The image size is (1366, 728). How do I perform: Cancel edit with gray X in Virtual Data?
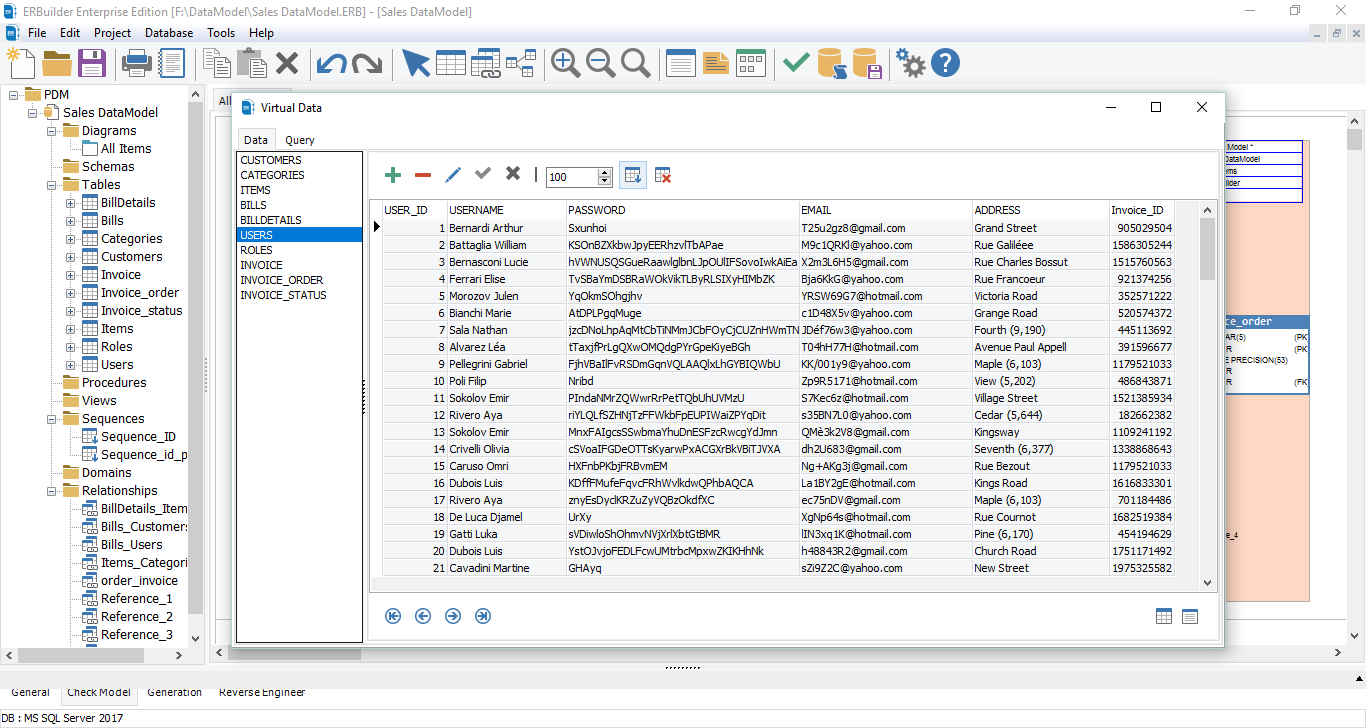click(x=513, y=174)
